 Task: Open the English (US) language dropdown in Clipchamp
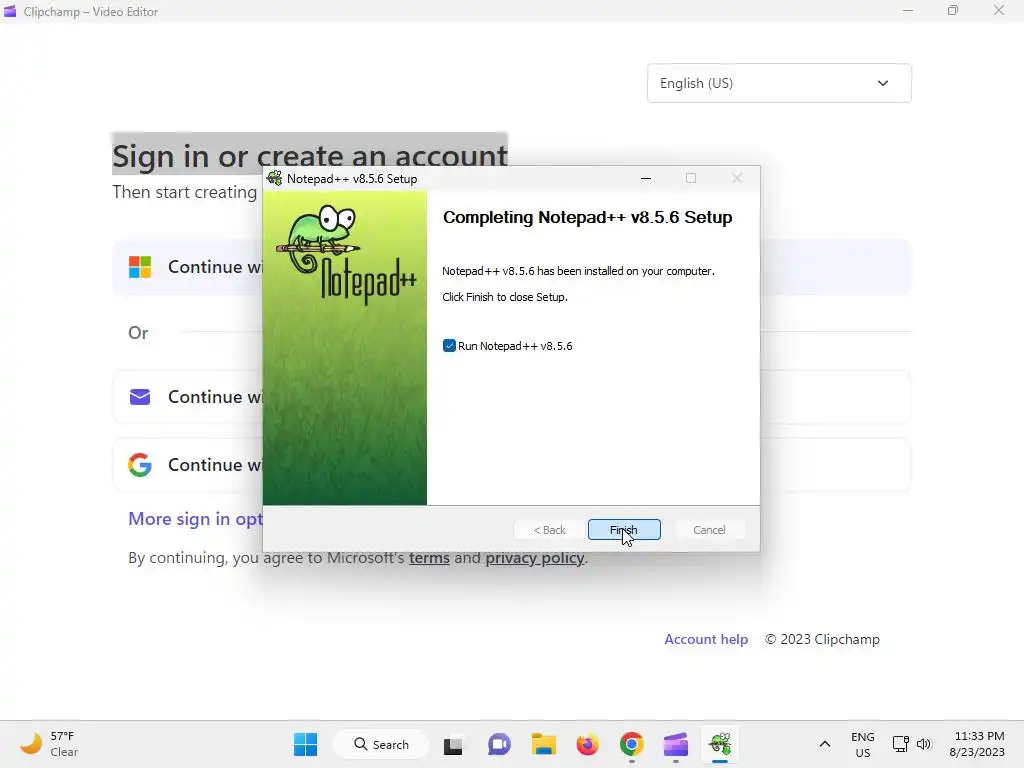779,83
